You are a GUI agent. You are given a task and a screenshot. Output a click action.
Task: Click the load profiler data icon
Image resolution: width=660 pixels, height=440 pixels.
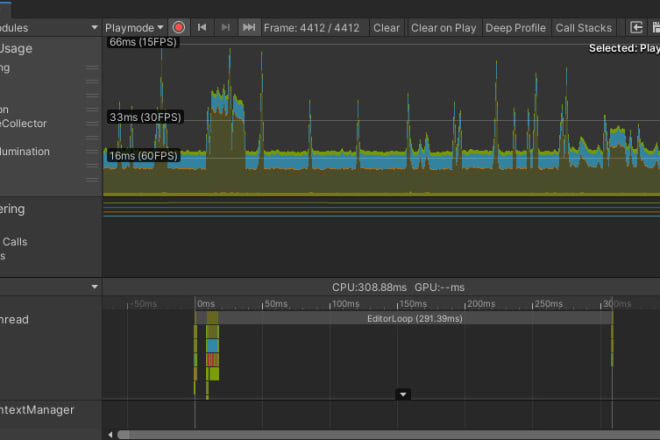coord(636,28)
